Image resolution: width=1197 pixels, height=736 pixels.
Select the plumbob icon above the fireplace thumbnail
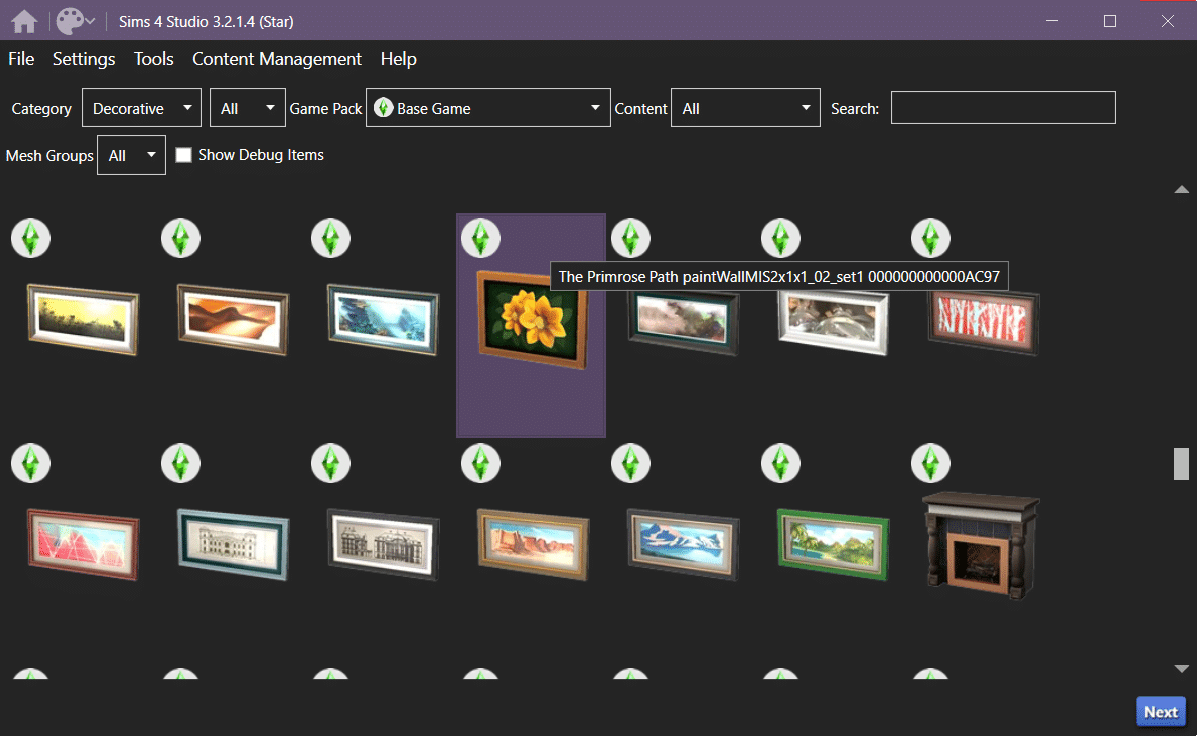(930, 463)
